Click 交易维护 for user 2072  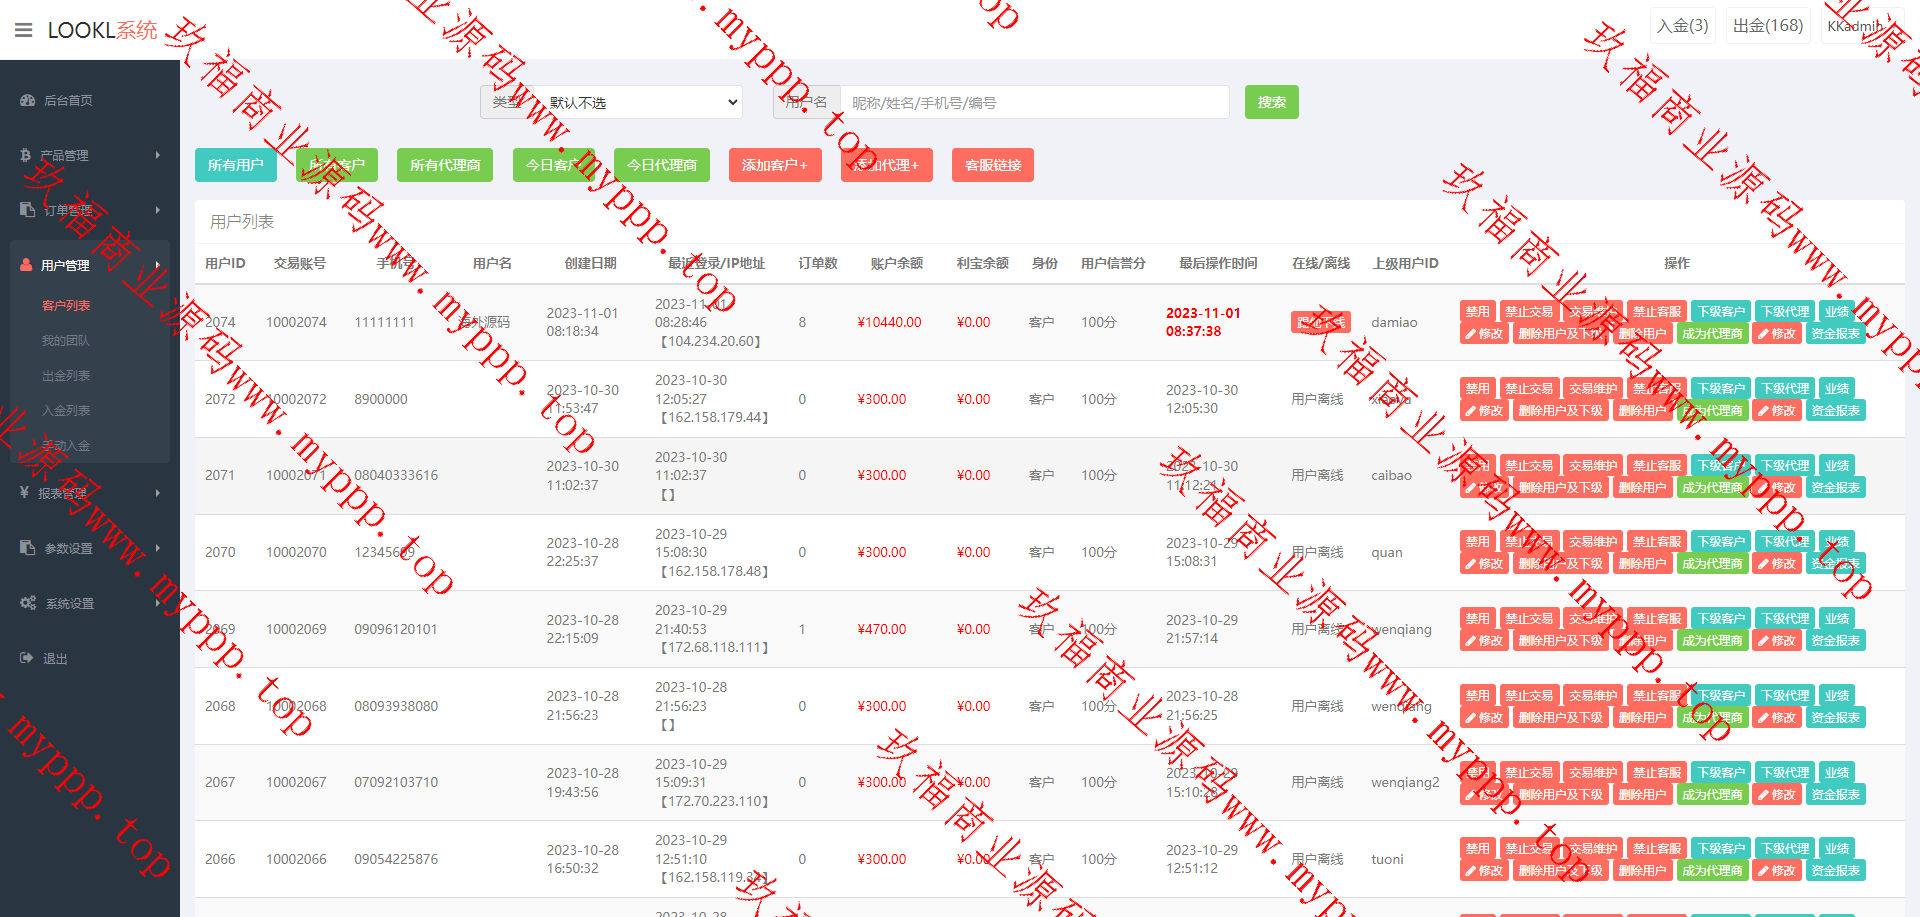[x=1593, y=389]
